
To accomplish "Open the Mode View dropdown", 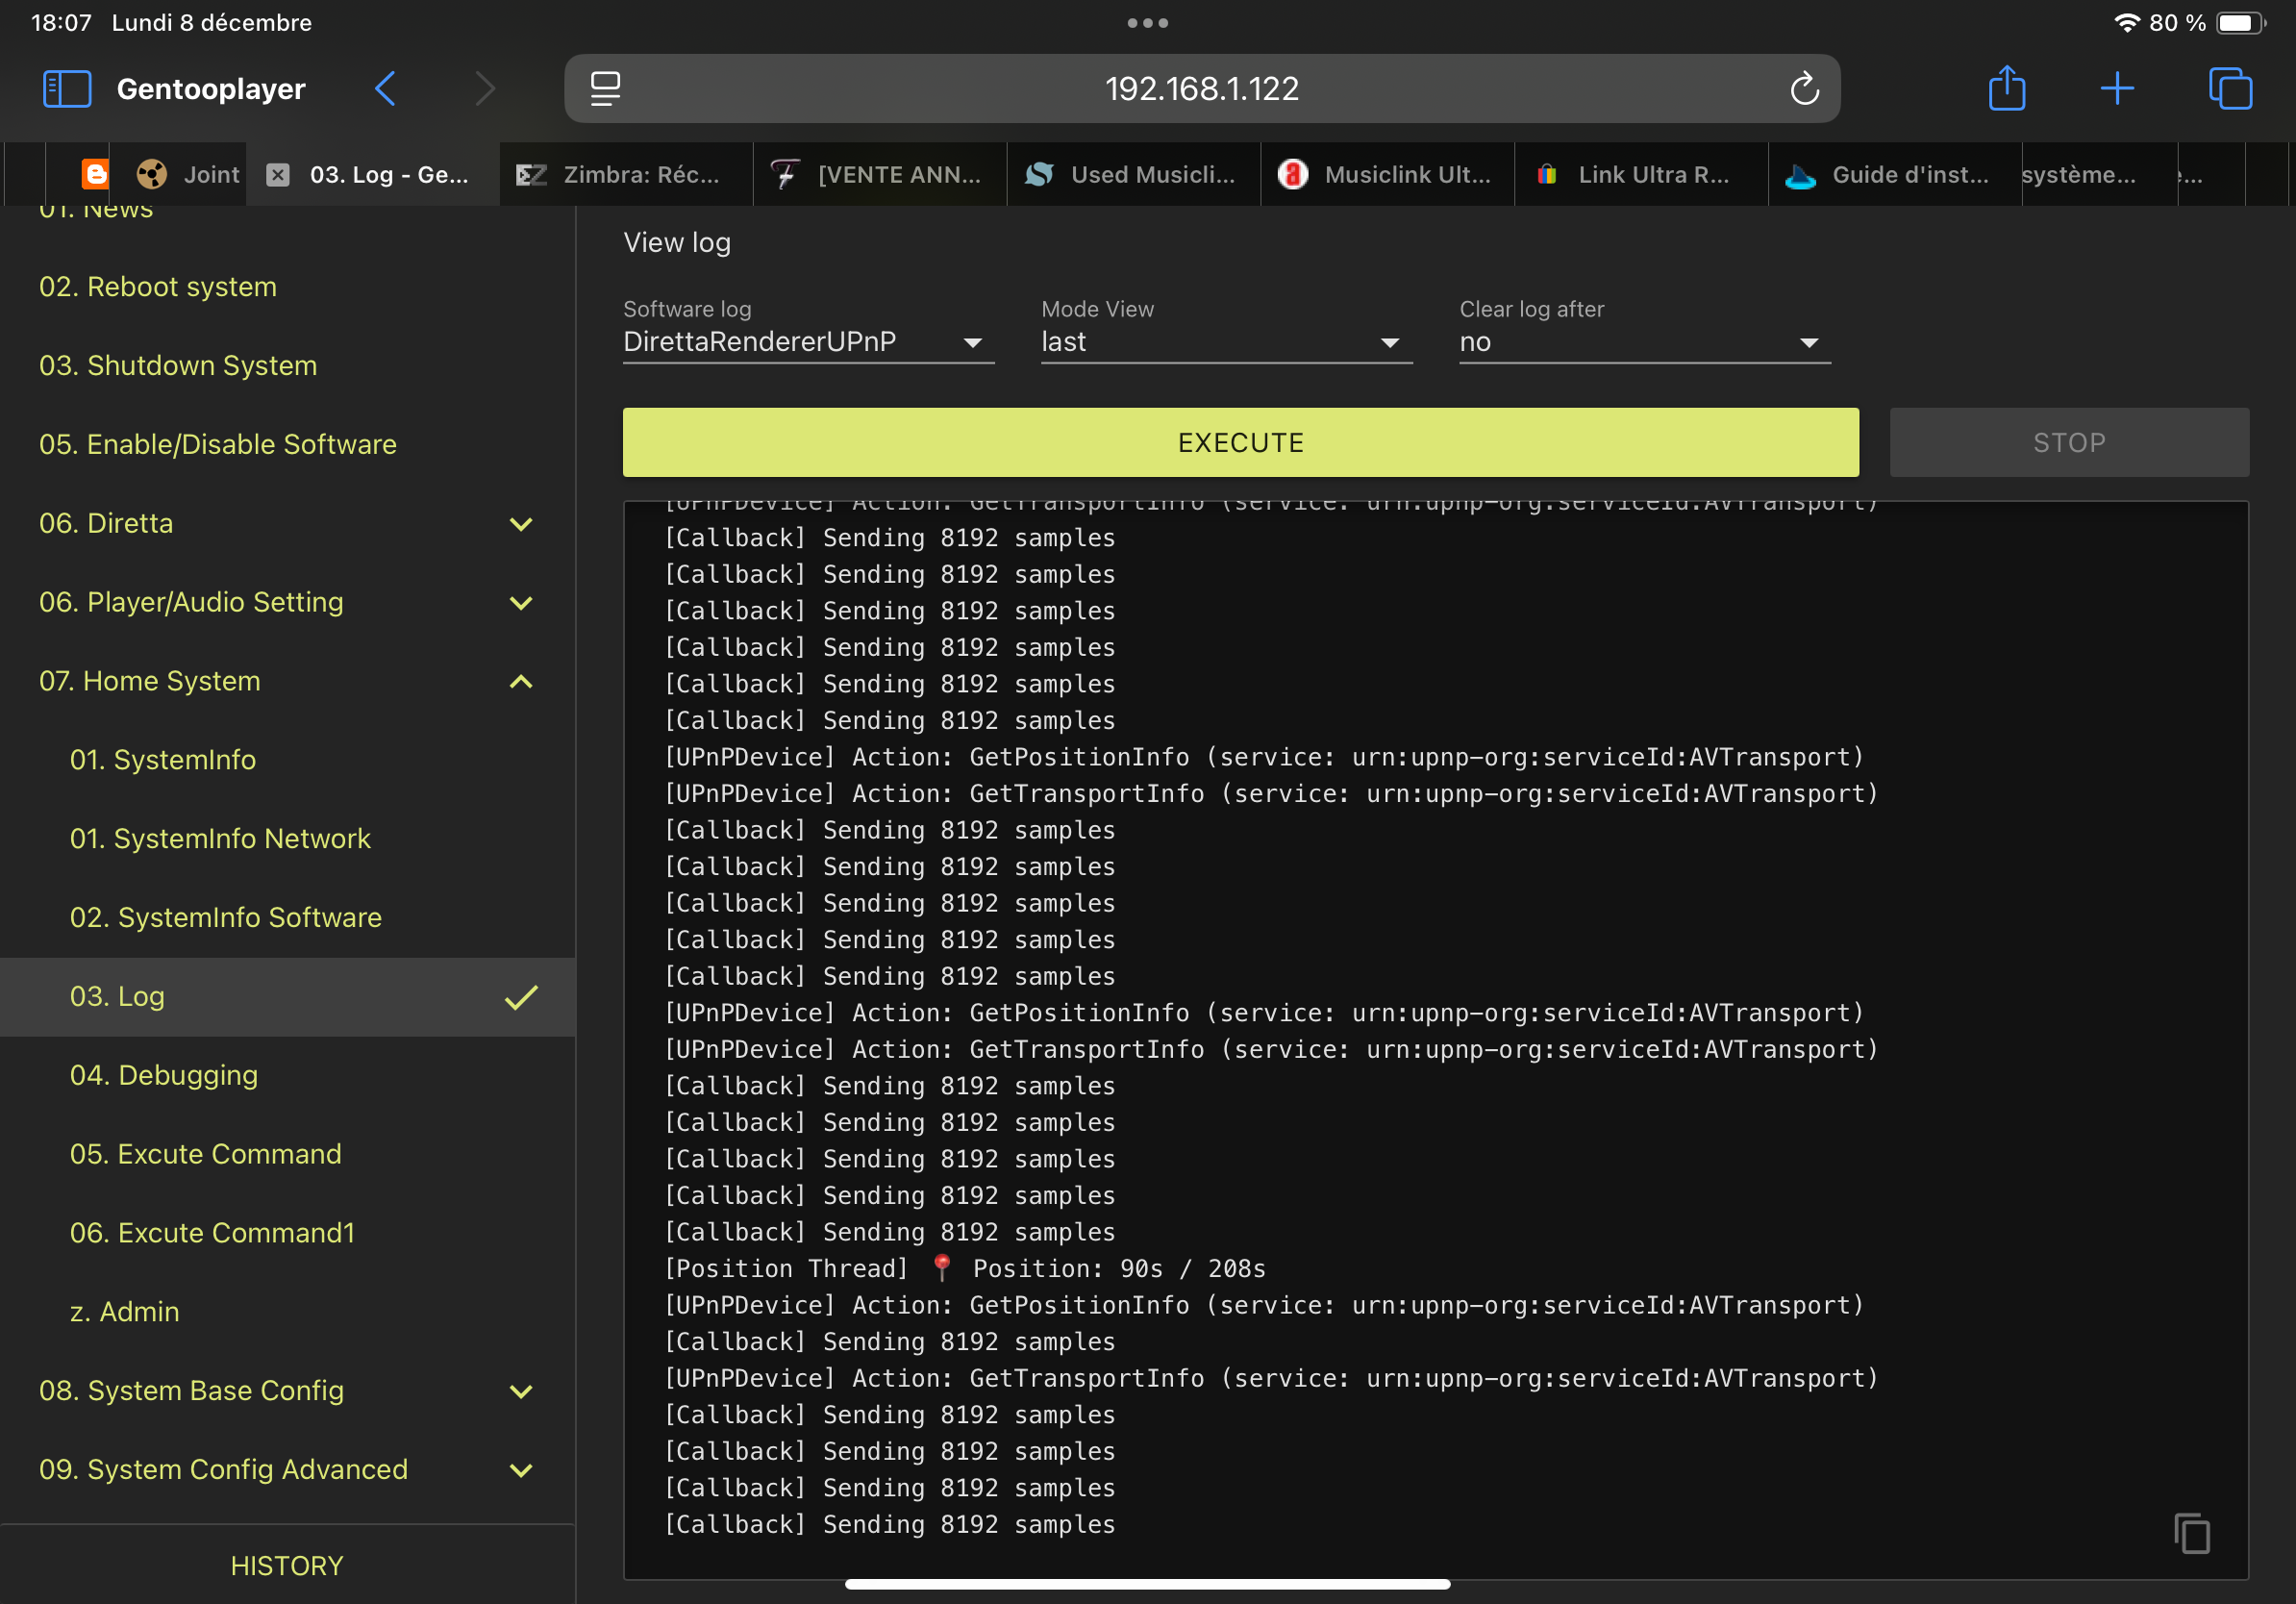I will 1225,342.
